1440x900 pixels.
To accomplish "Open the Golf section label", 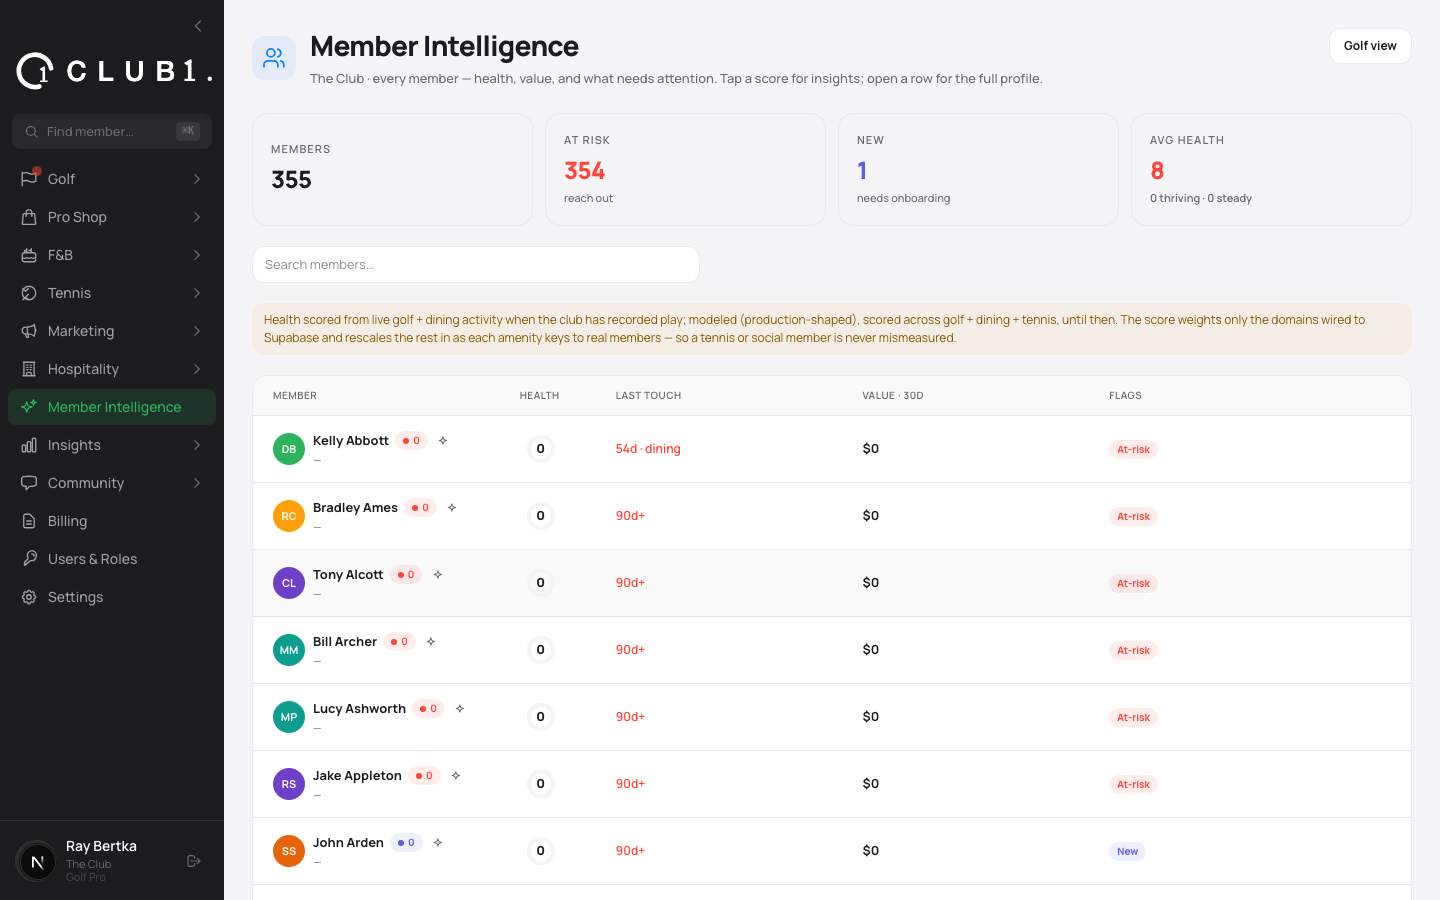I will 61,179.
